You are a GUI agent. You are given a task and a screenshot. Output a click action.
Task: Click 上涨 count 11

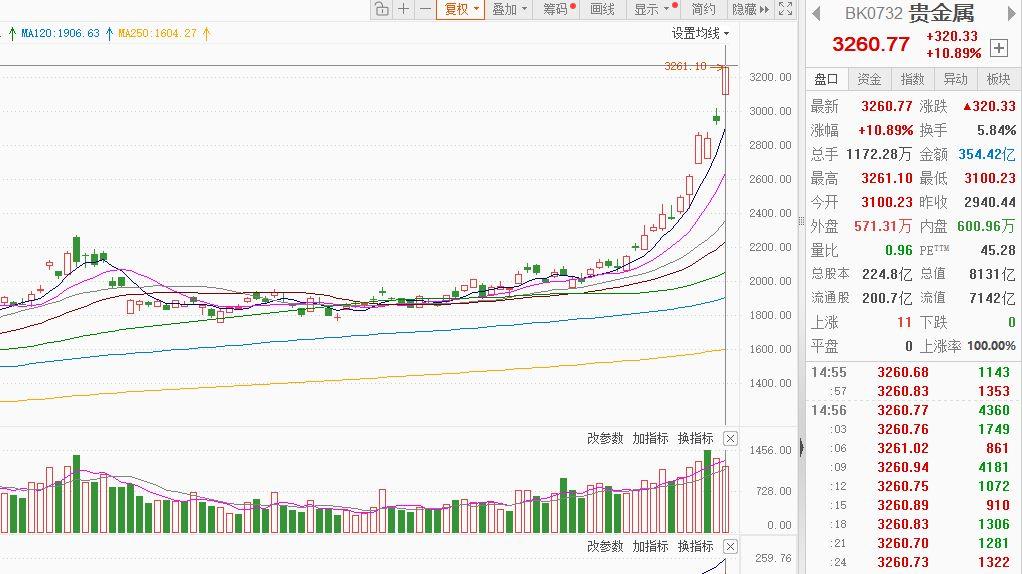pos(904,323)
